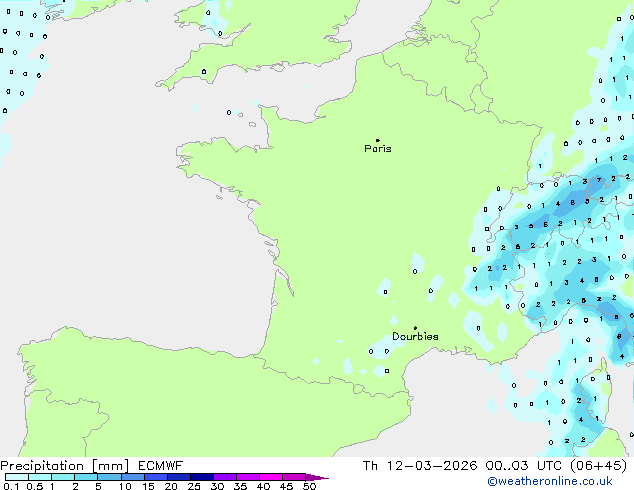Click the ECMWF model label
634x490 pixels.
point(161,466)
